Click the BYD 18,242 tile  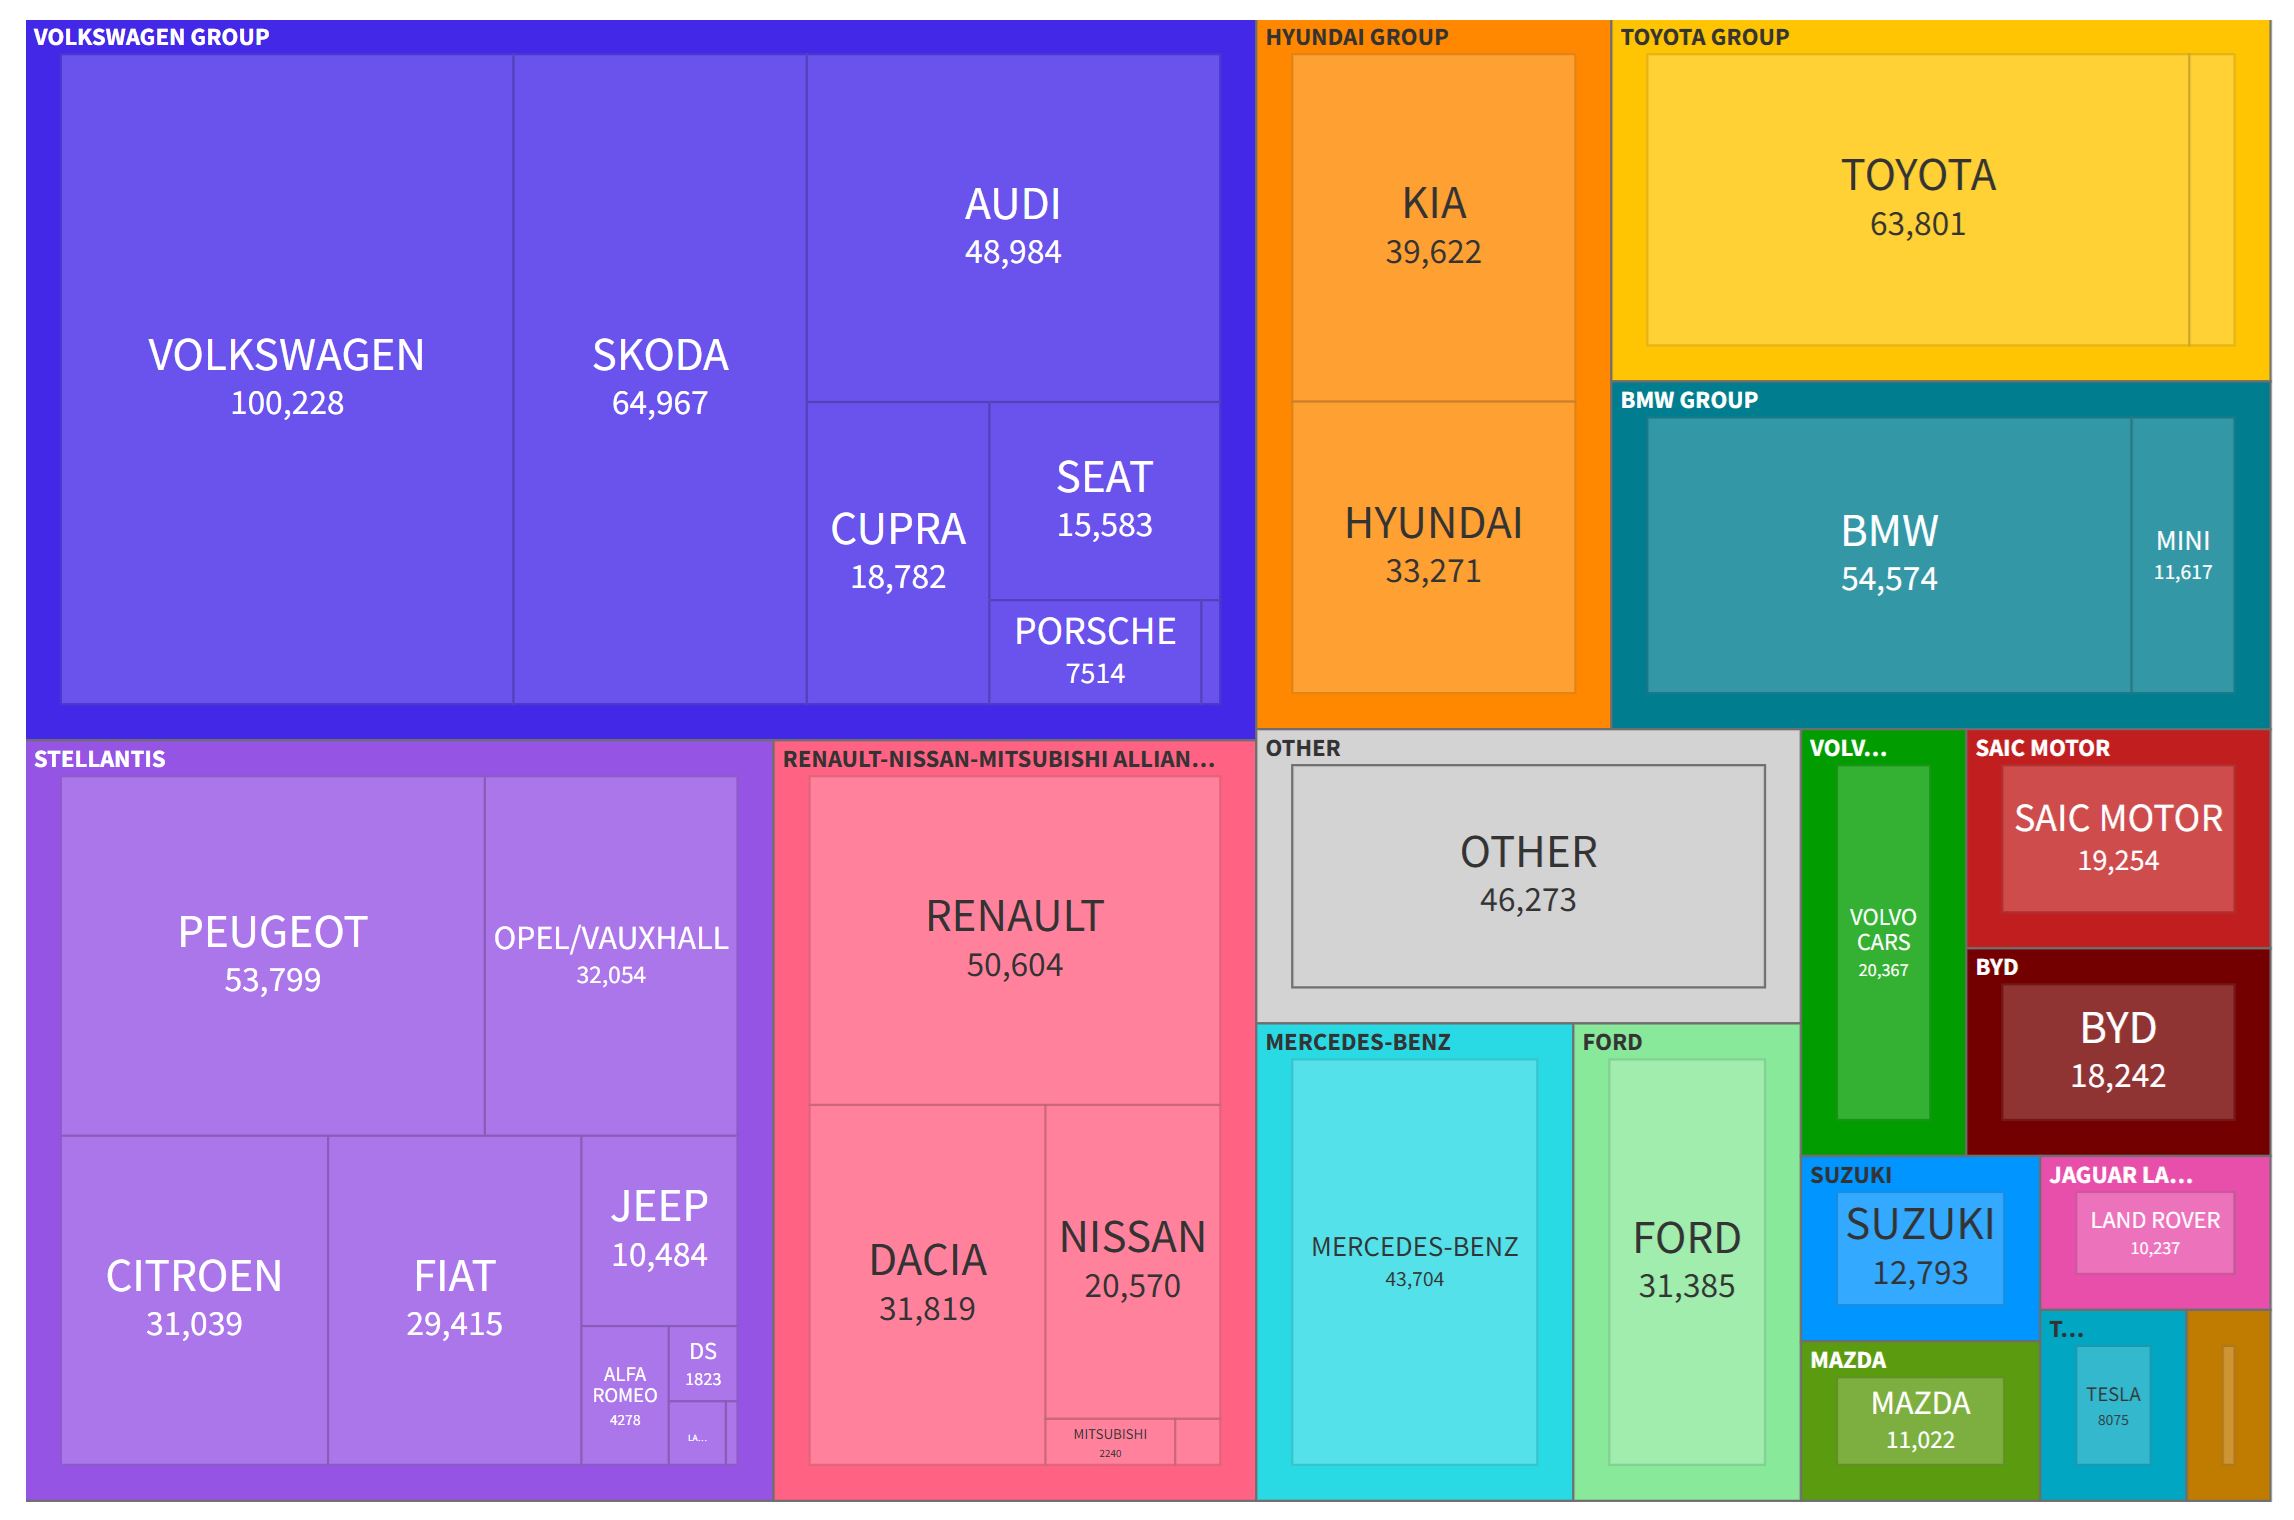pos(2117,1051)
